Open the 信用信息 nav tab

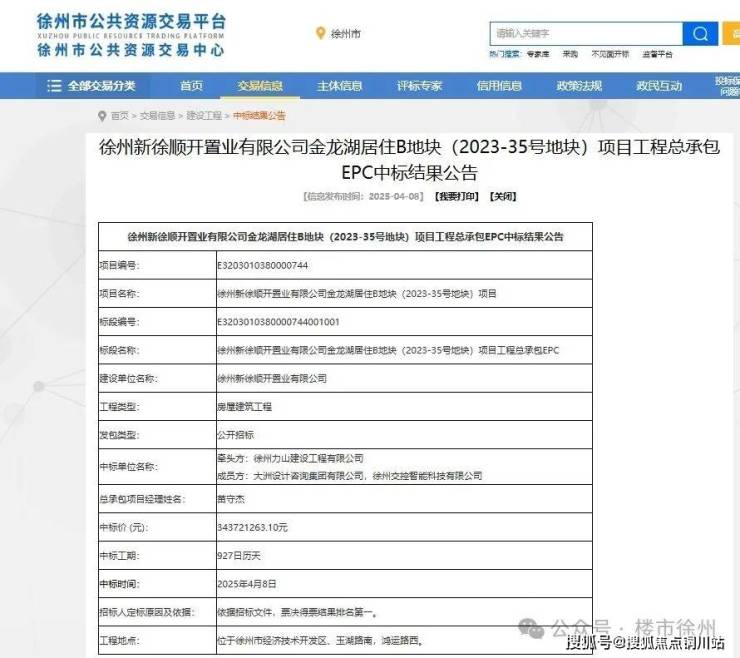pyautogui.click(x=499, y=86)
